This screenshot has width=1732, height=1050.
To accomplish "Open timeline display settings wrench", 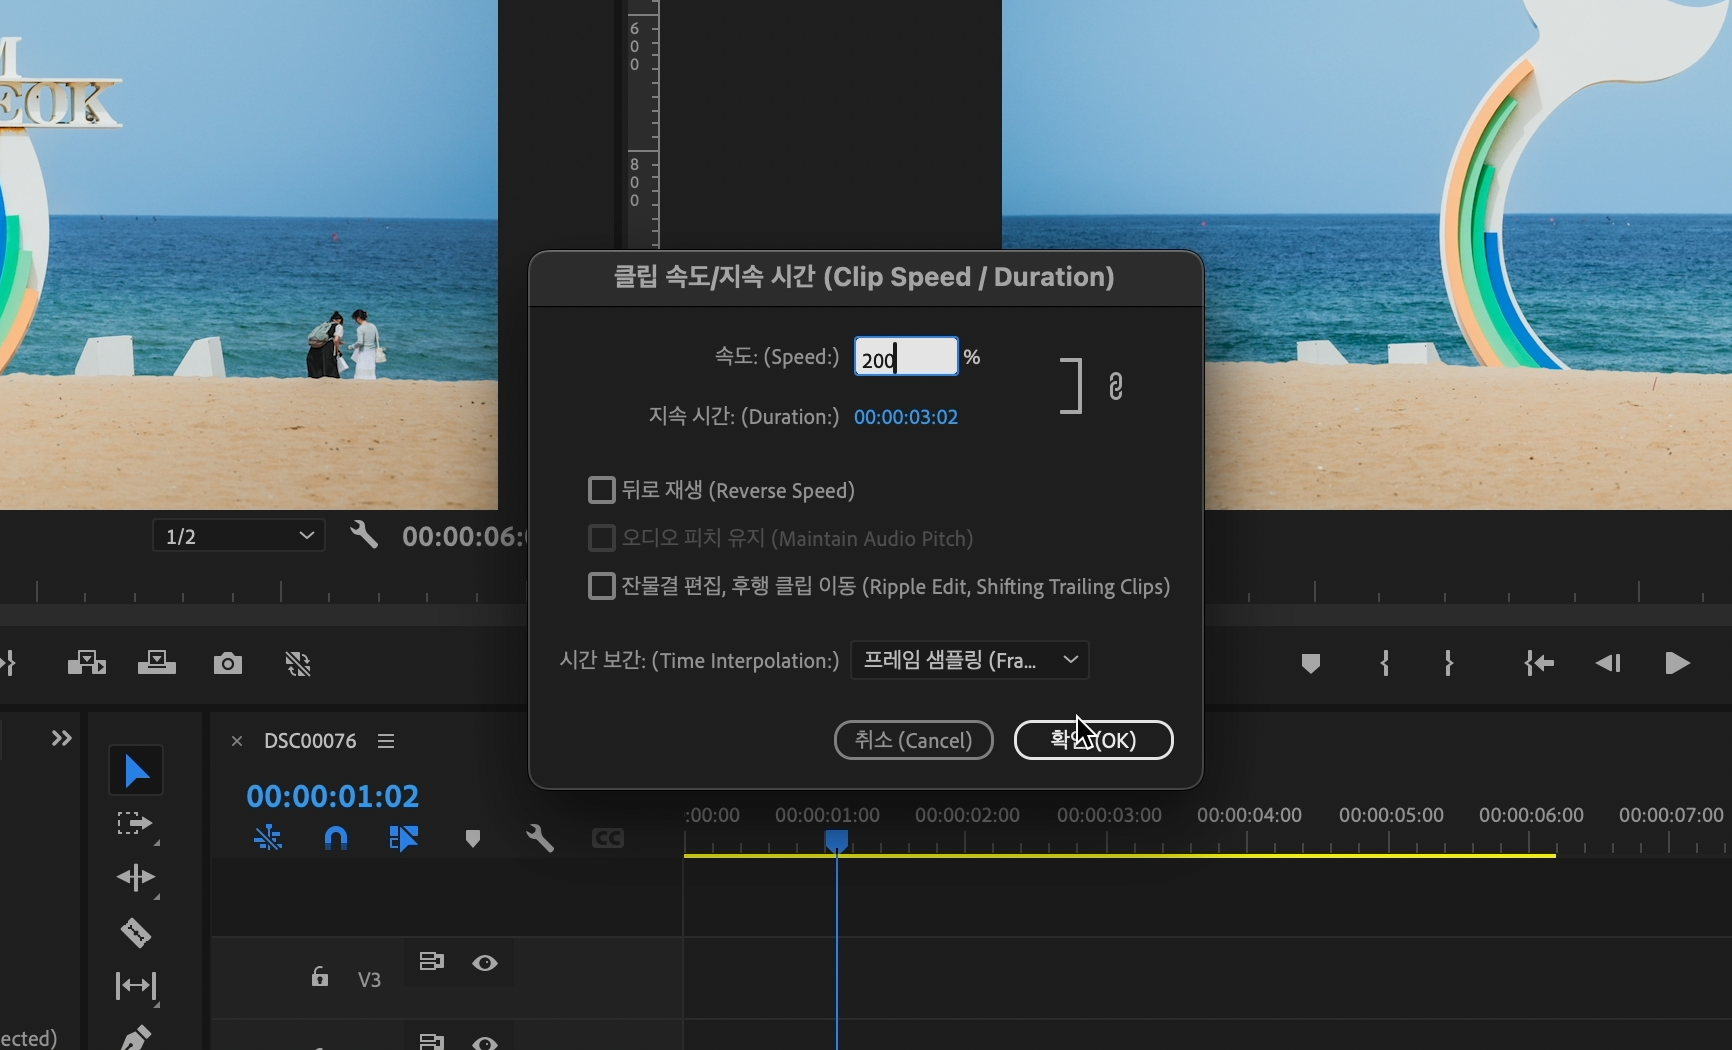I will pyautogui.click(x=540, y=838).
